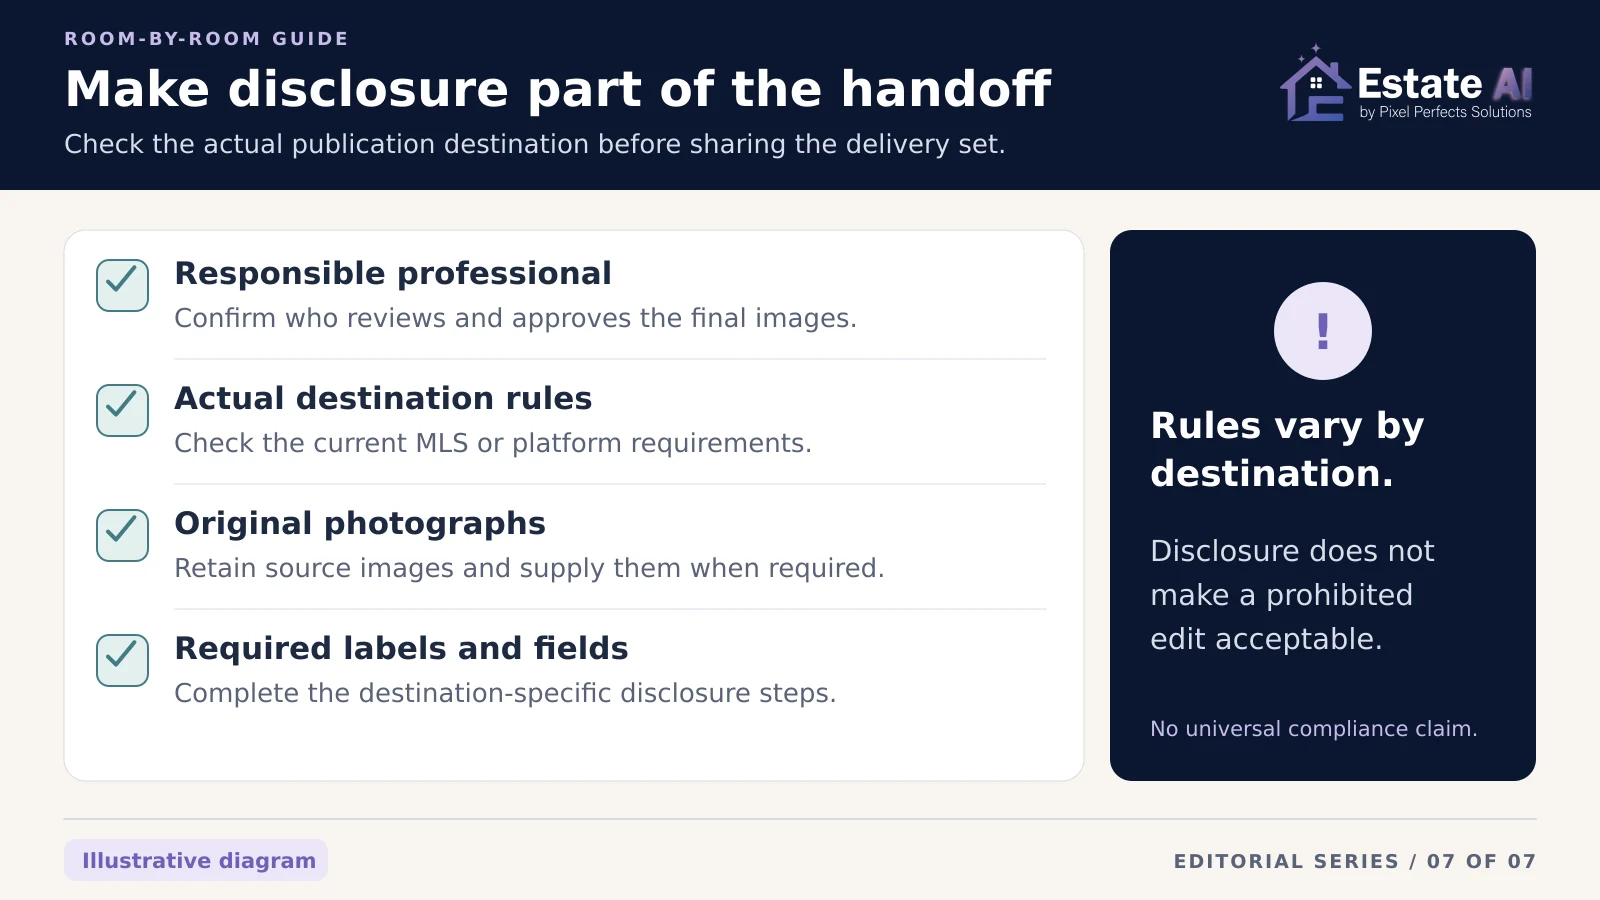The height and width of the screenshot is (900, 1600).
Task: Select the "Original photographs" heading
Action: click(360, 523)
